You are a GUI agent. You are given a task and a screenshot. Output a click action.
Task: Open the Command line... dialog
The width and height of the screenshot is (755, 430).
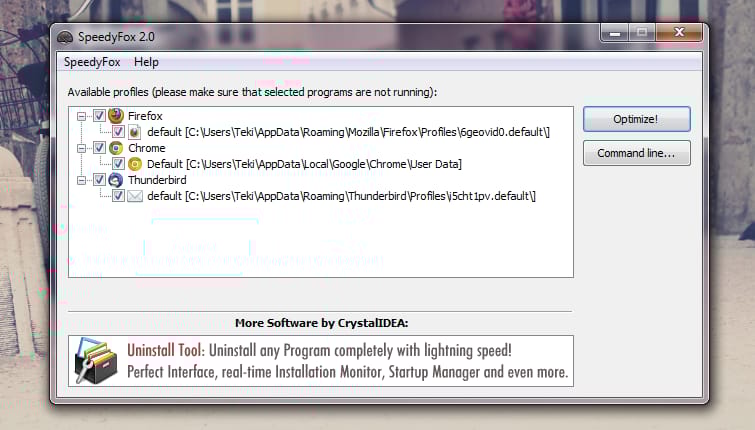(x=637, y=153)
